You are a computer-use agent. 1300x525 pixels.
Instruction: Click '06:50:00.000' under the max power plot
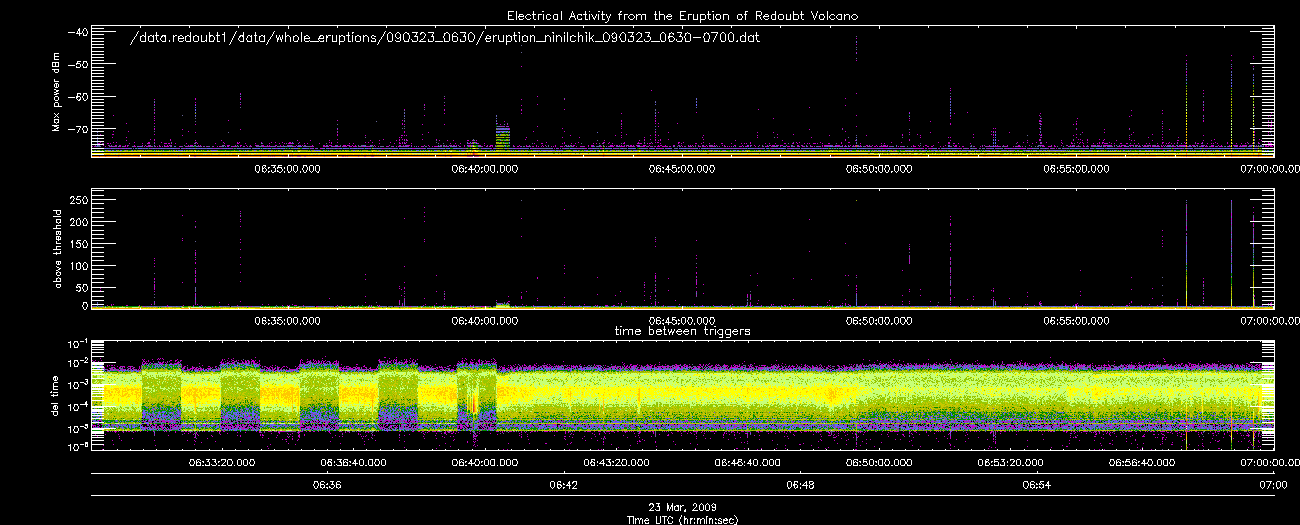878,170
